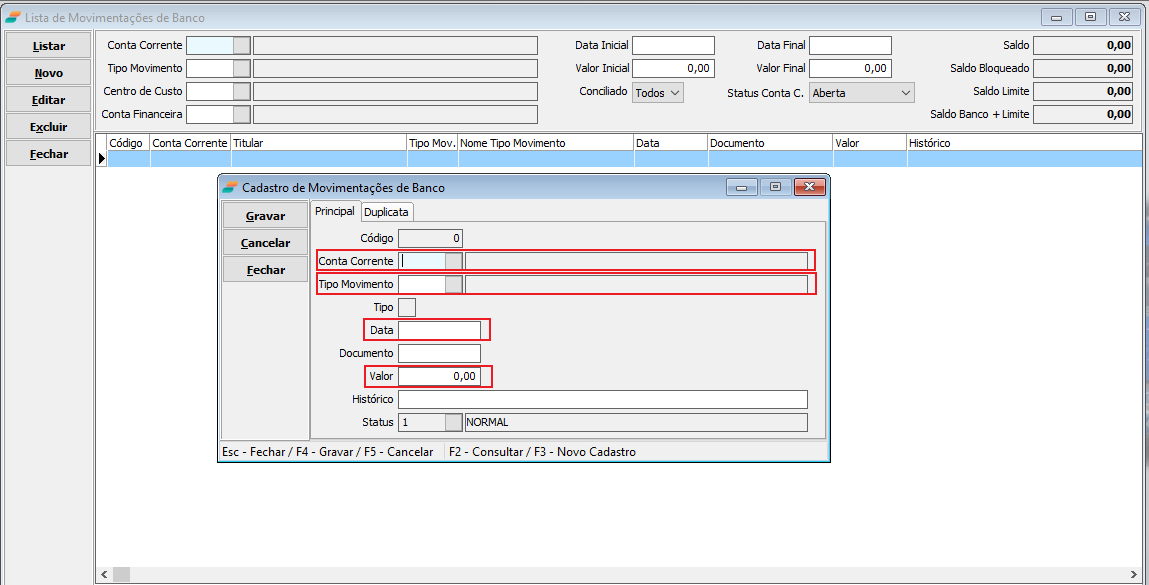Click lookup button beside Tipo Movimento filter

coord(241,68)
